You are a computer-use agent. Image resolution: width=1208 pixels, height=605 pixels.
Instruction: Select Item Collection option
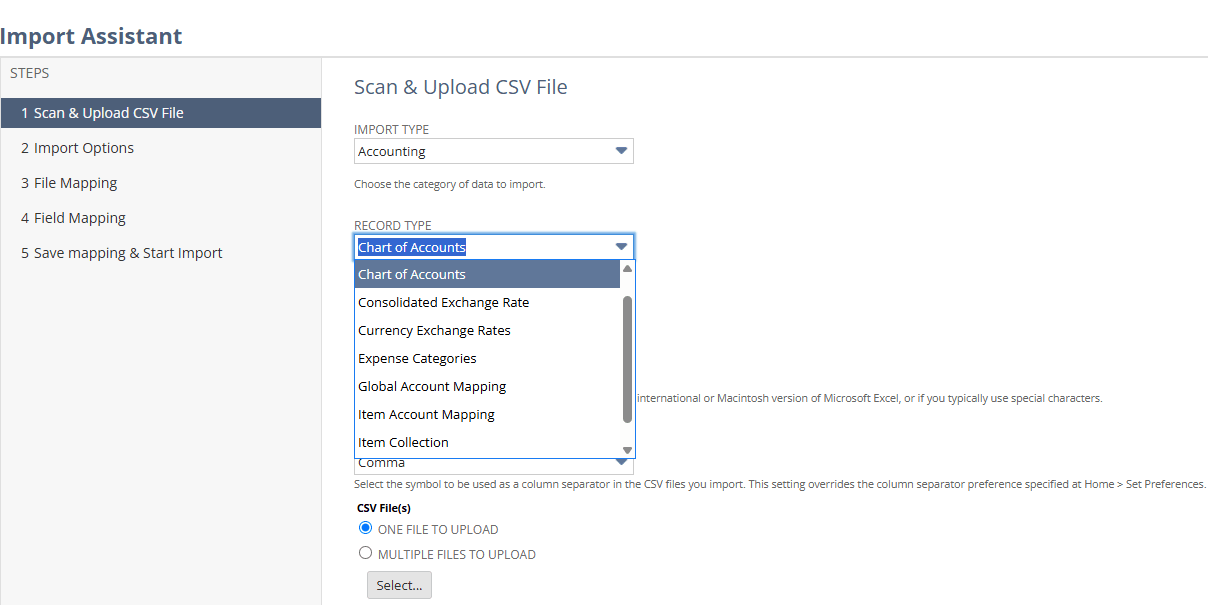[488, 442]
